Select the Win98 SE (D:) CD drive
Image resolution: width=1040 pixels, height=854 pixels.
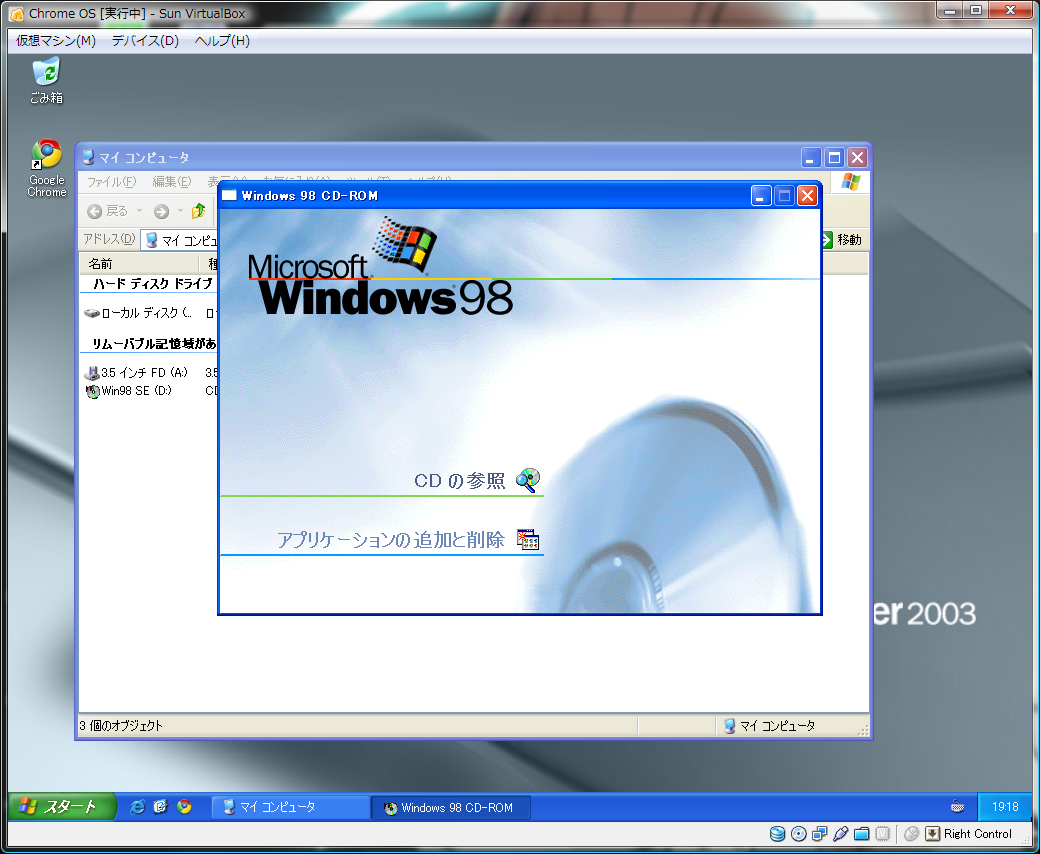[129, 391]
